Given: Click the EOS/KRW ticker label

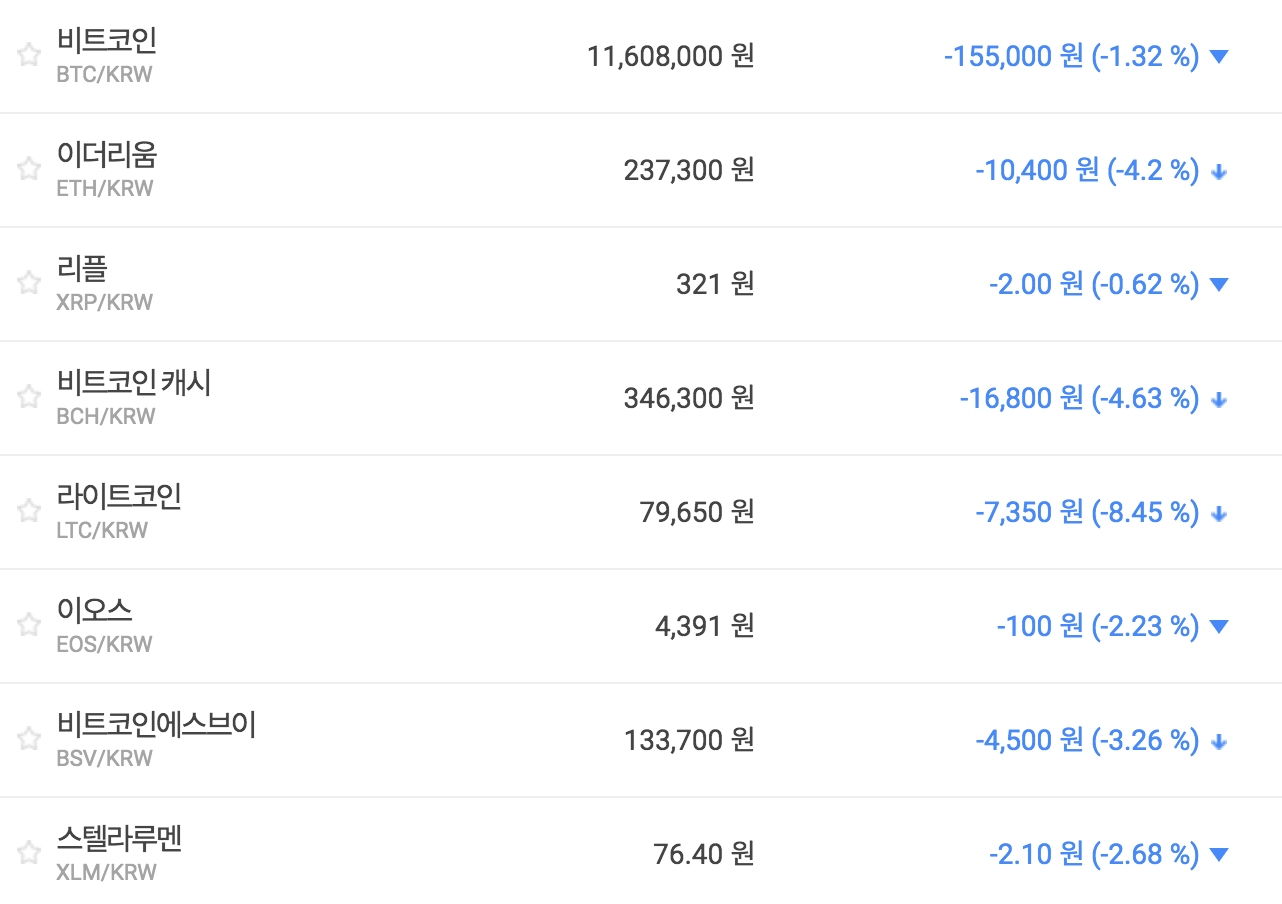Looking at the screenshot, I should [104, 644].
